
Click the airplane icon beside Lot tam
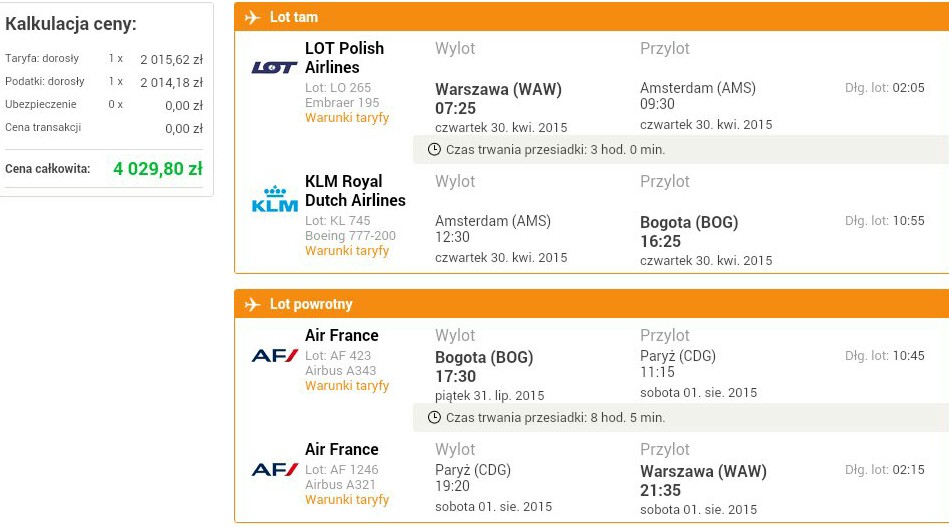[252, 18]
